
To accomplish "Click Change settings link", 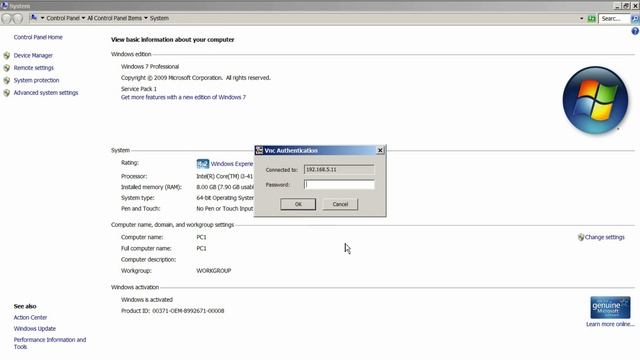I will click(604, 237).
